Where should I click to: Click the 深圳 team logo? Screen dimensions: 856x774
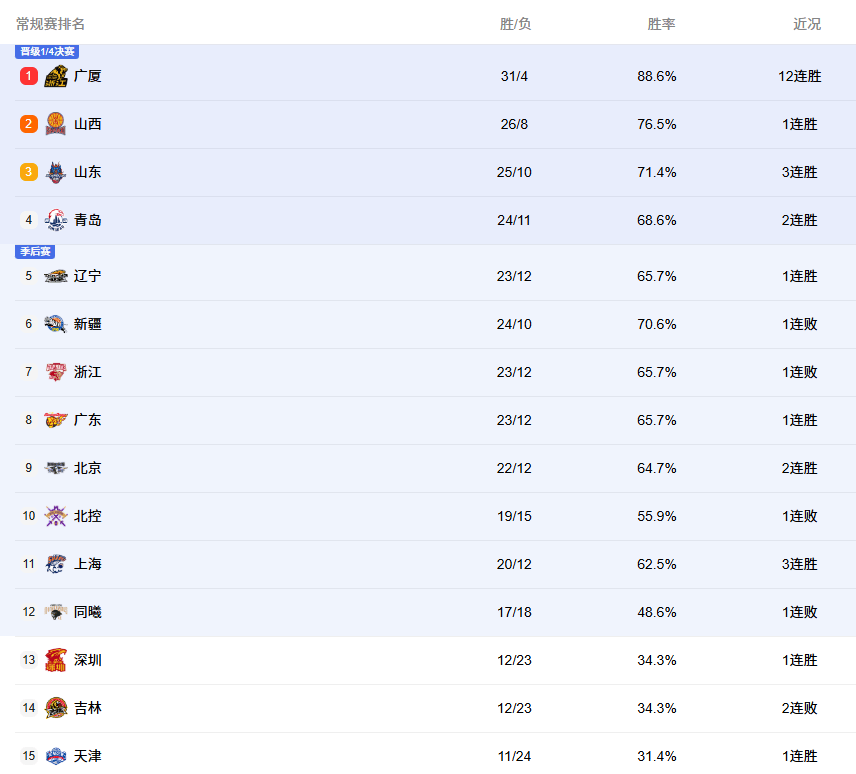click(56, 660)
